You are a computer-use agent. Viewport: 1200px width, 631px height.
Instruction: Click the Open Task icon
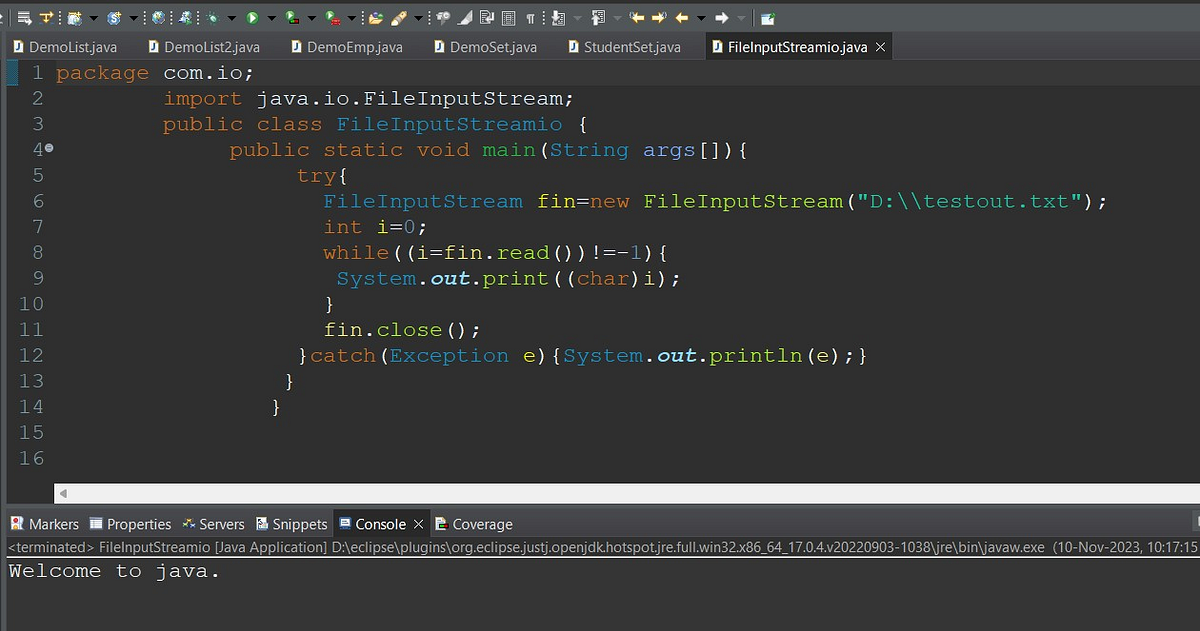(376, 17)
